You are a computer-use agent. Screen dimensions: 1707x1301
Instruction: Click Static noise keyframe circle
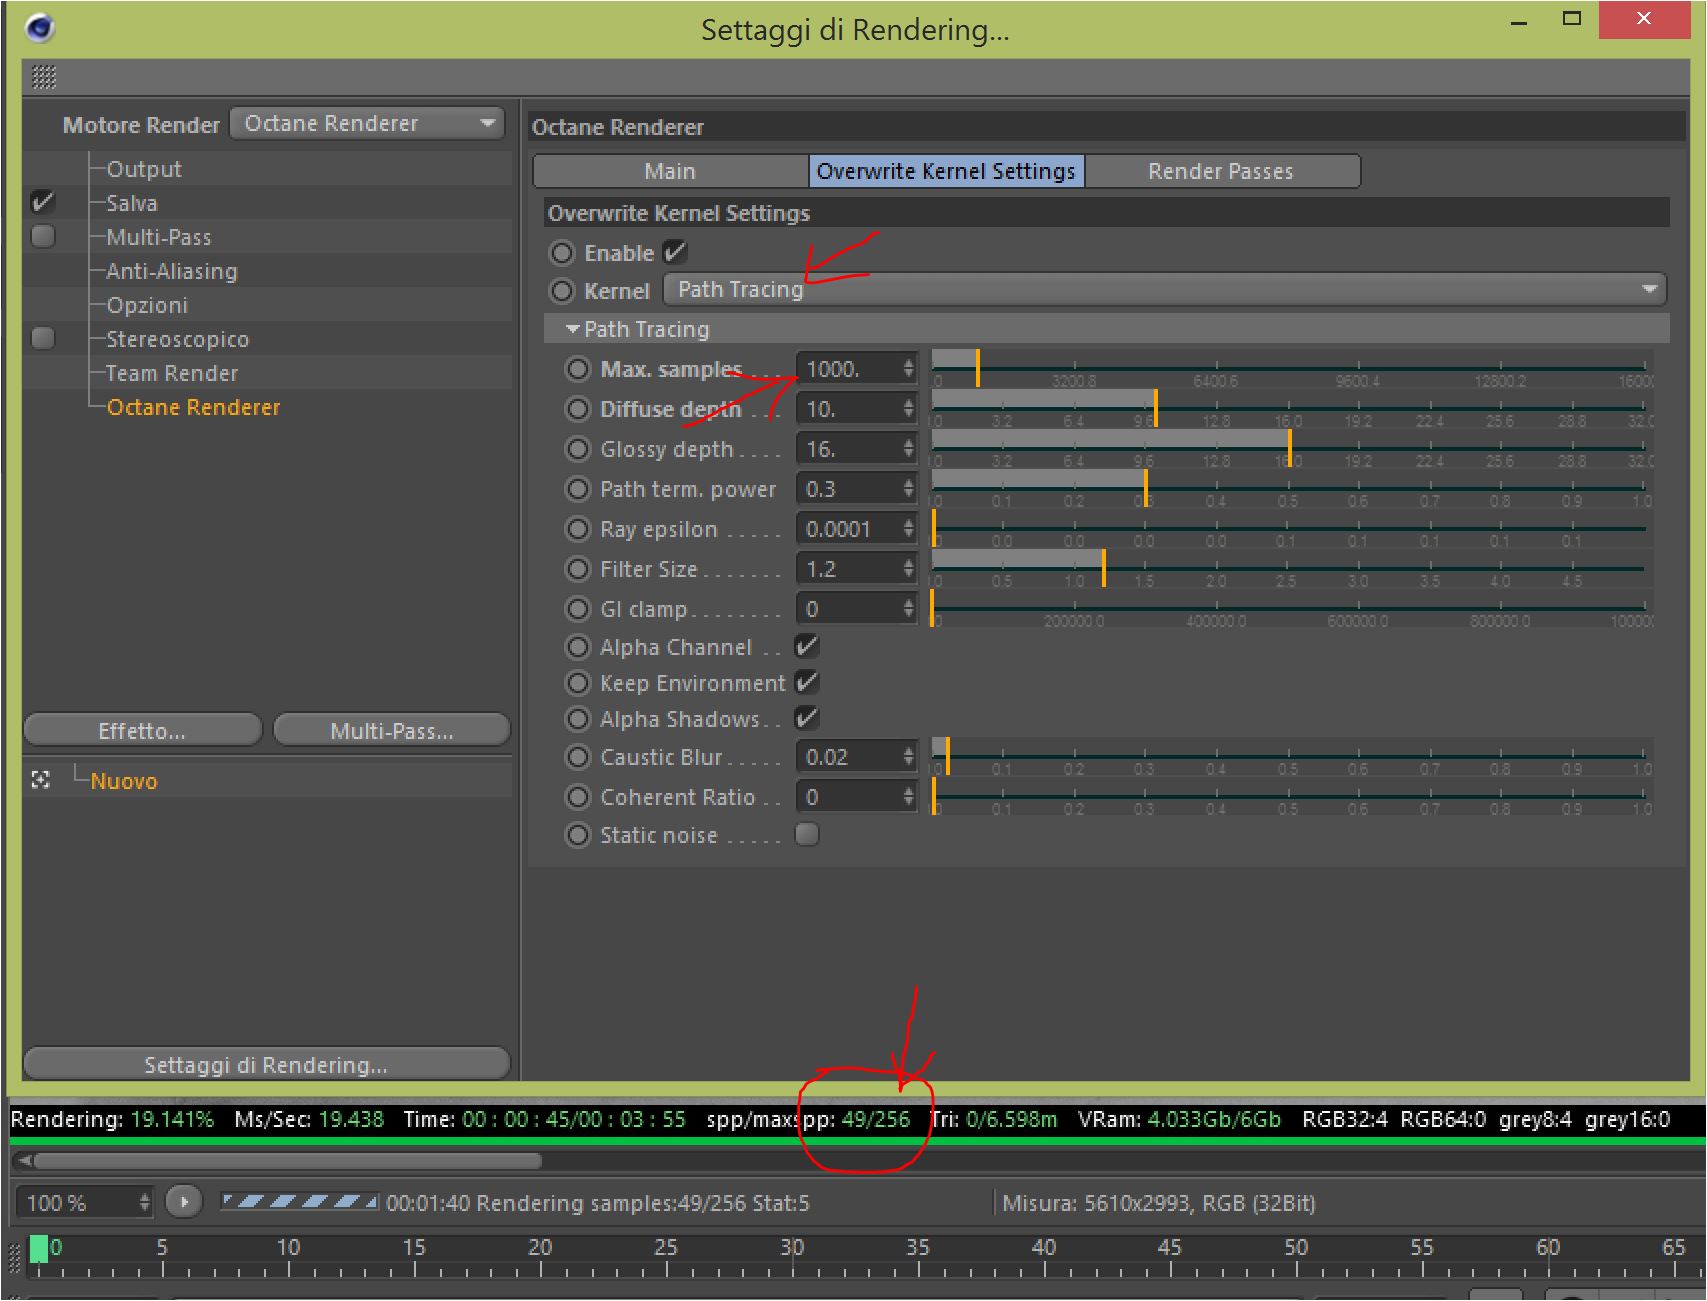[x=578, y=835]
